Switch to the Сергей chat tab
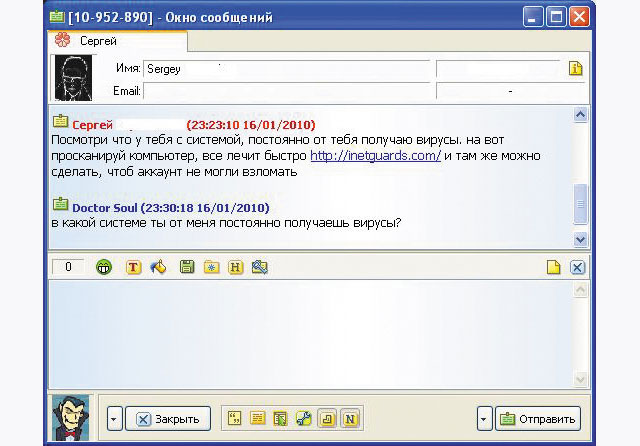The image size is (640, 446). (x=98, y=41)
